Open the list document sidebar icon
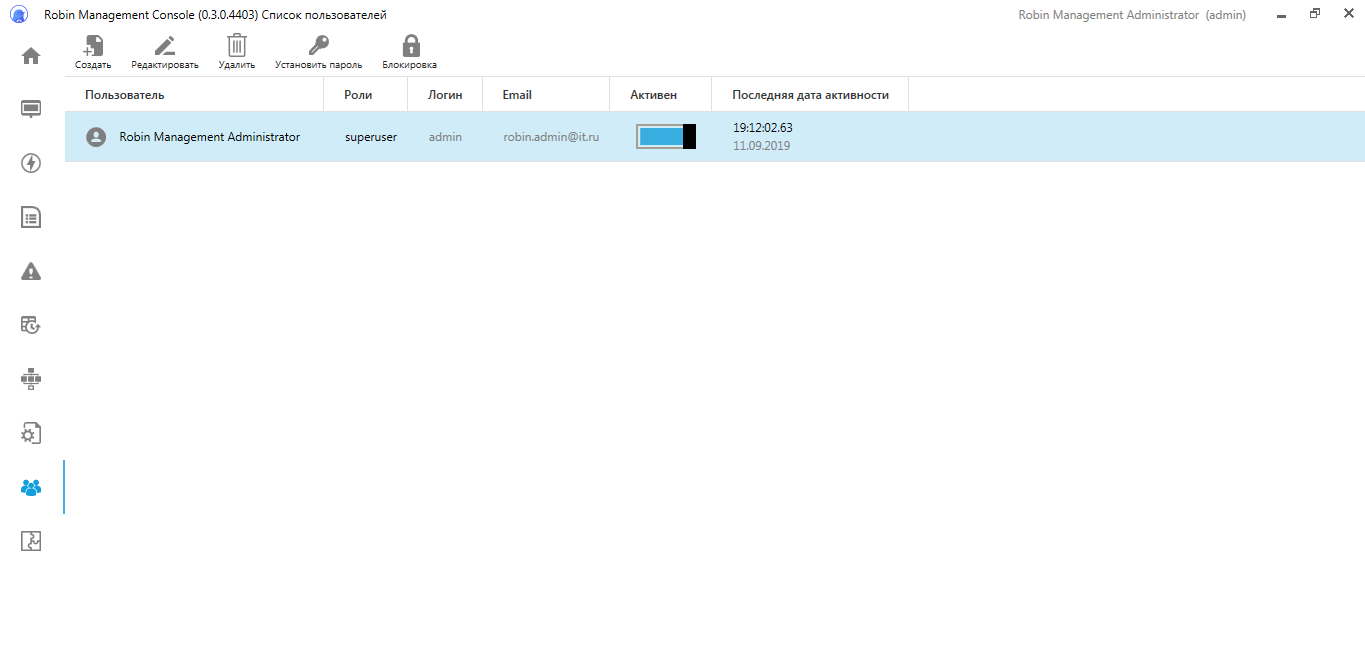1365x670 pixels. pyautogui.click(x=31, y=217)
